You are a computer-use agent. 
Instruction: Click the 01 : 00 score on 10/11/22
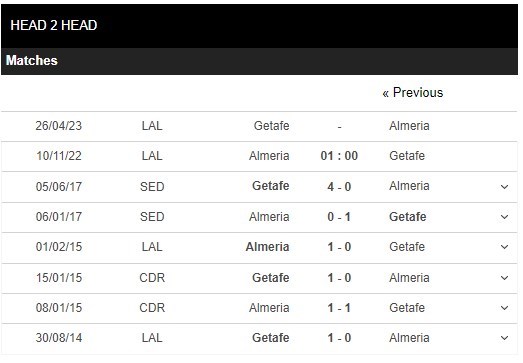[339, 156]
